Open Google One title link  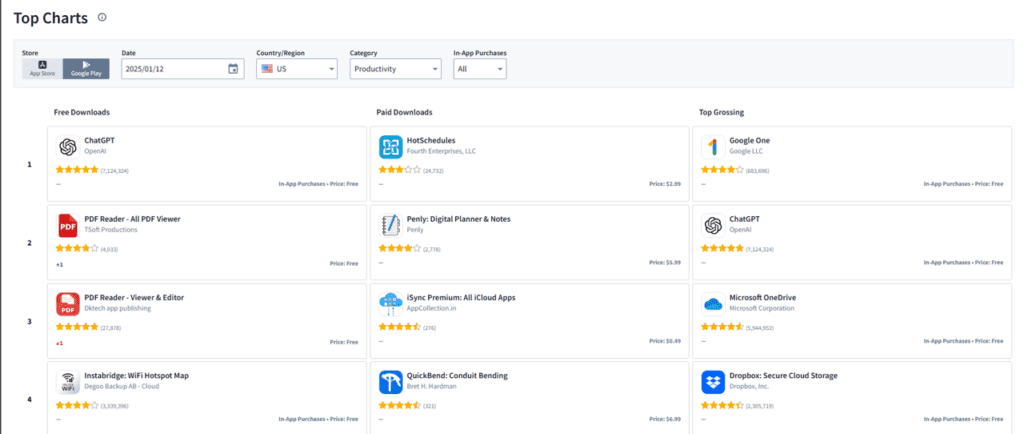(750, 140)
